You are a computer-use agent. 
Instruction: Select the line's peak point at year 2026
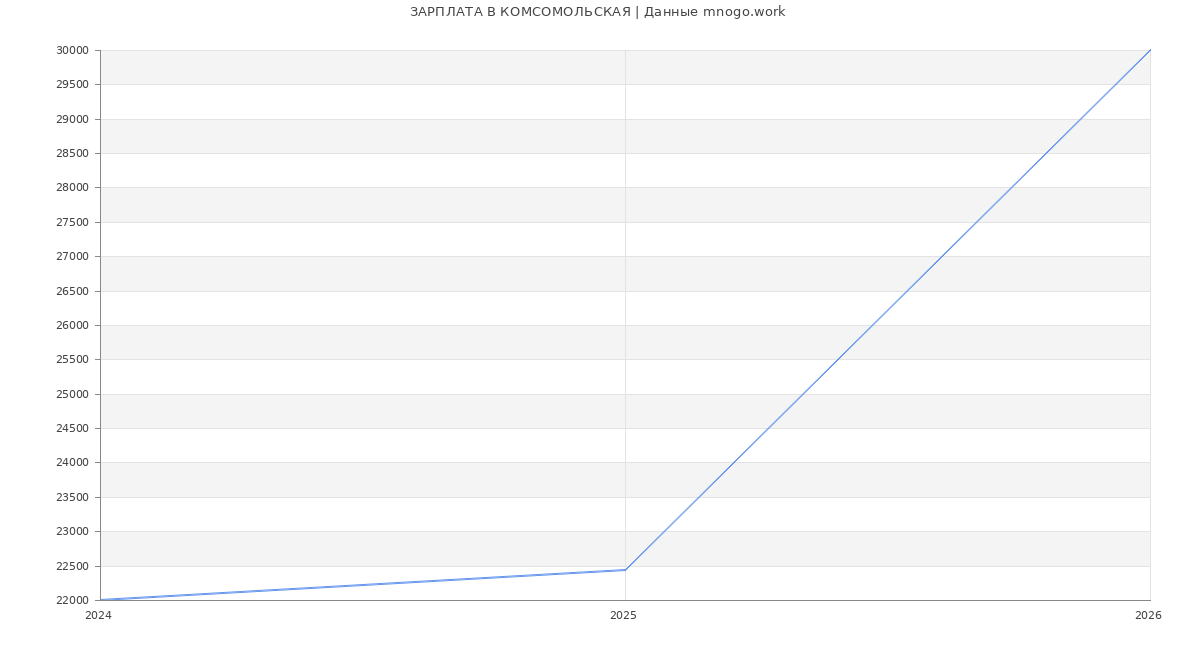pos(1150,50)
